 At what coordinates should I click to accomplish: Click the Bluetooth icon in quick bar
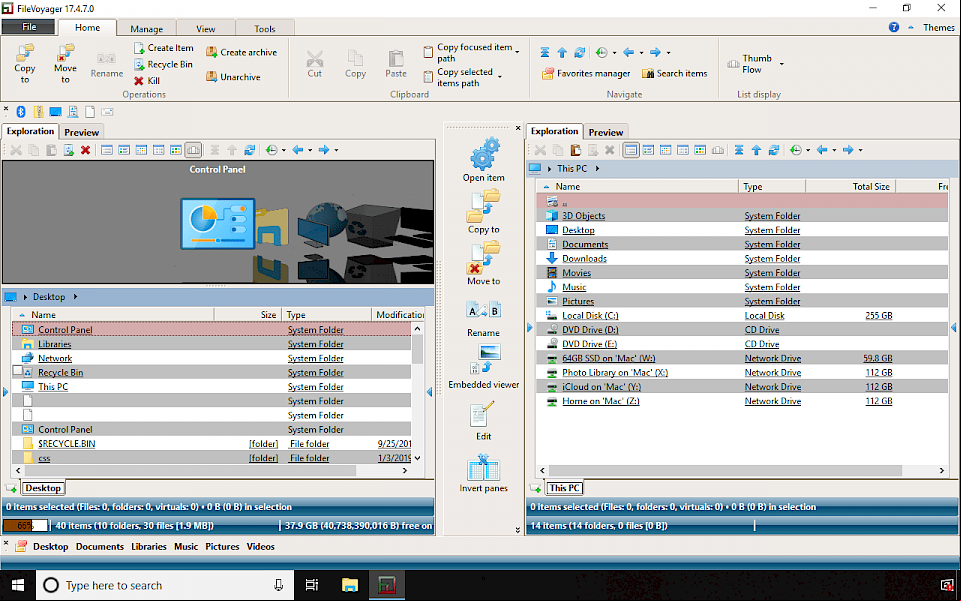click(x=21, y=112)
